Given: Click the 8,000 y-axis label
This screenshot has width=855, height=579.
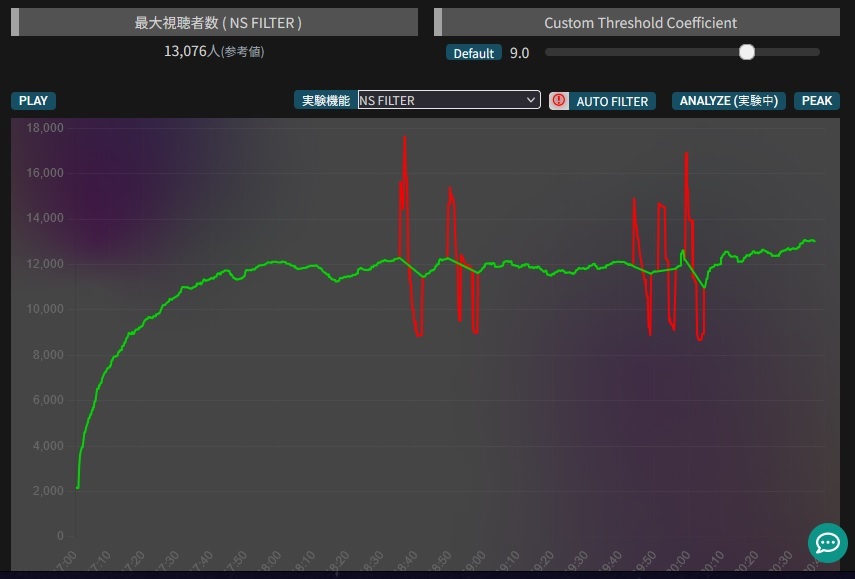Looking at the screenshot, I should point(48,355).
